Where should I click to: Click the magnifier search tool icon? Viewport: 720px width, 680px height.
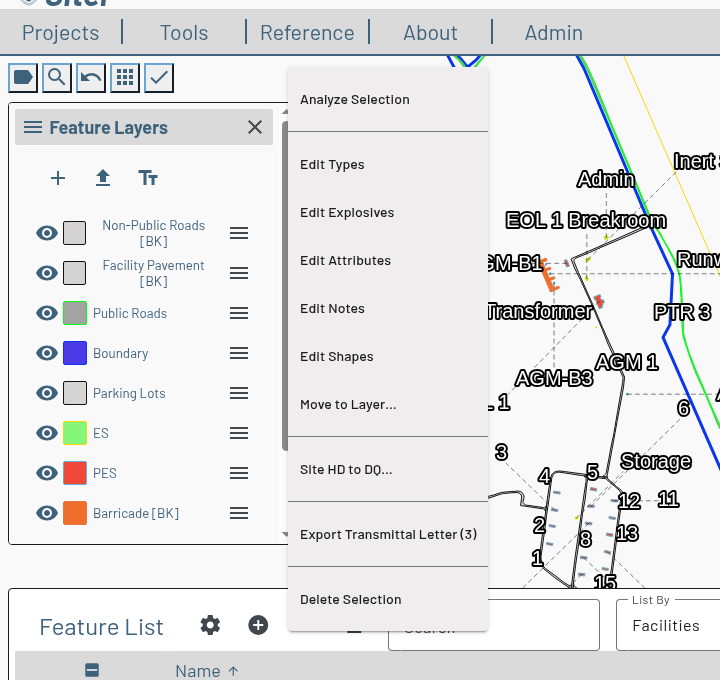click(x=57, y=78)
